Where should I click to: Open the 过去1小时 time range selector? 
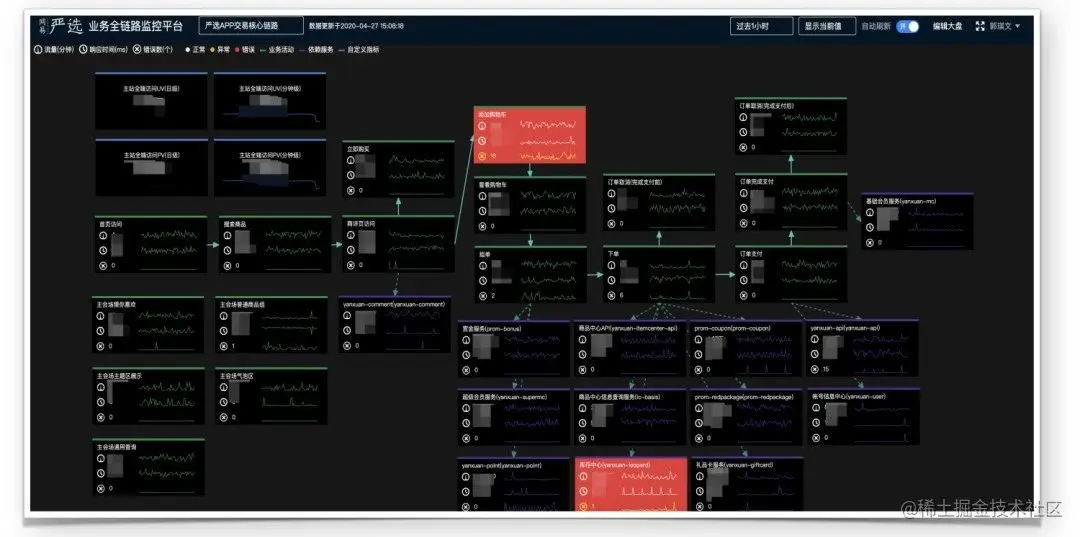click(761, 26)
